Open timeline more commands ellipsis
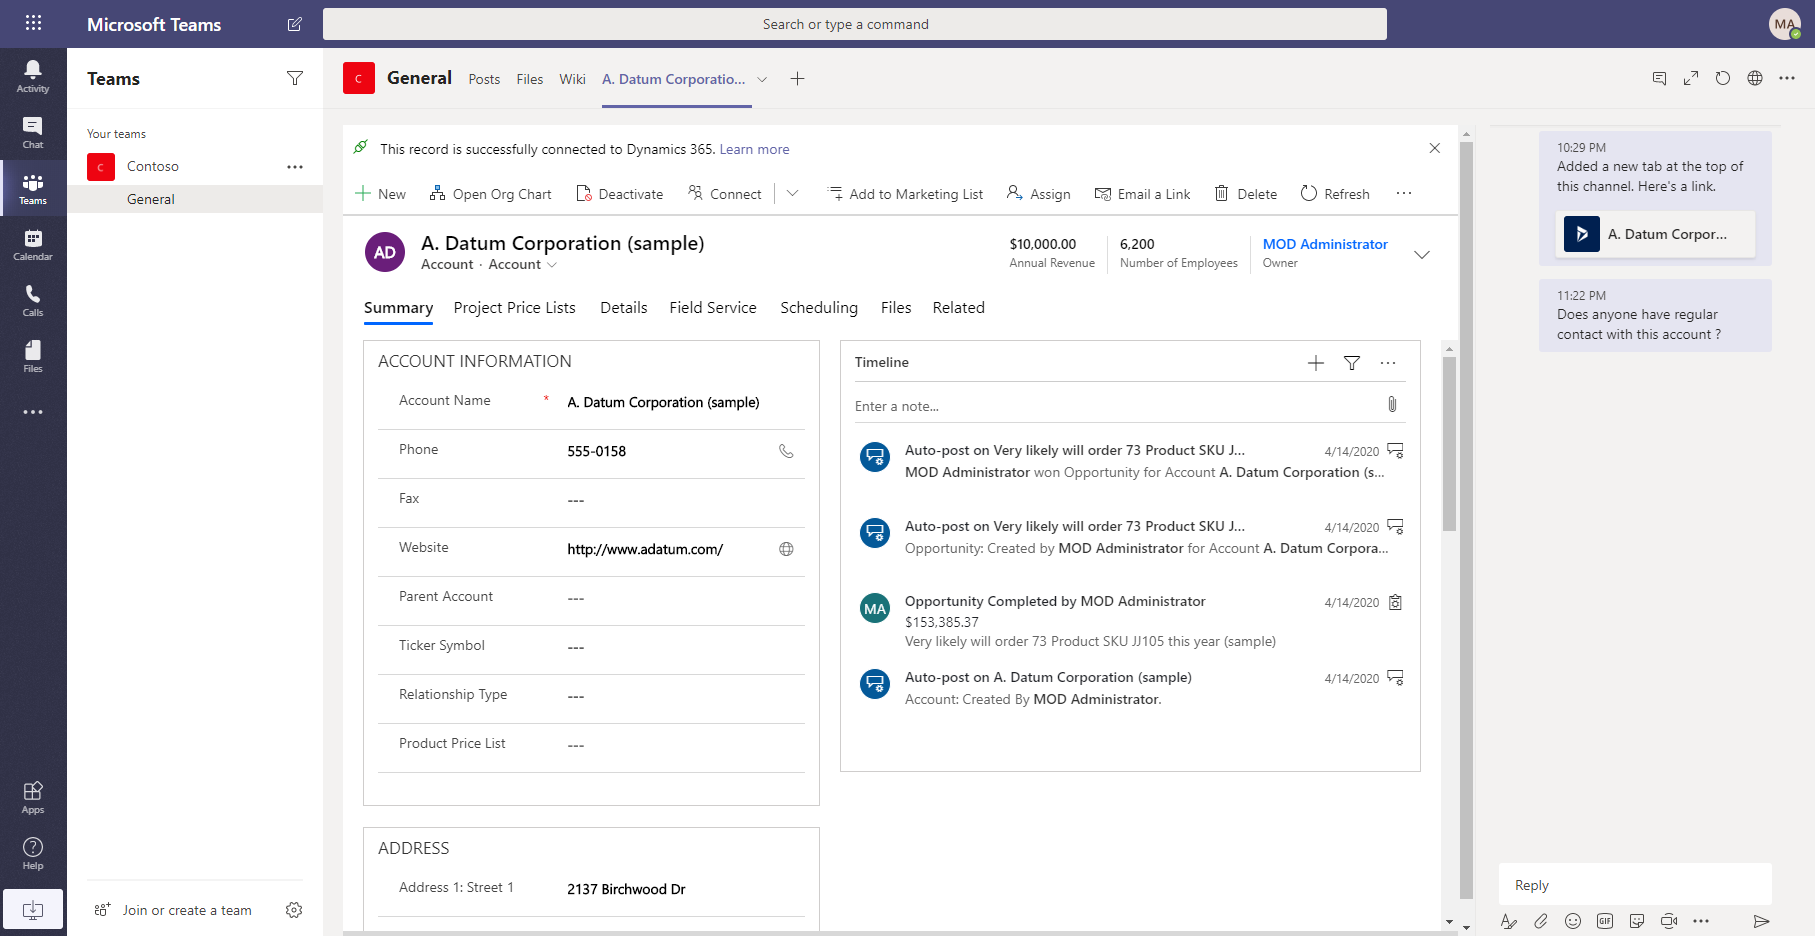 coord(1388,363)
